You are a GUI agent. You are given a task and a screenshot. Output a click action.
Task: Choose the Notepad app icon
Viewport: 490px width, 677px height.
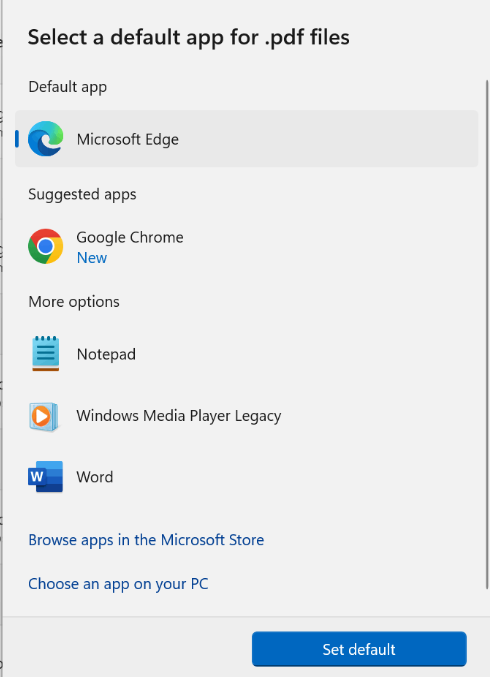(45, 354)
